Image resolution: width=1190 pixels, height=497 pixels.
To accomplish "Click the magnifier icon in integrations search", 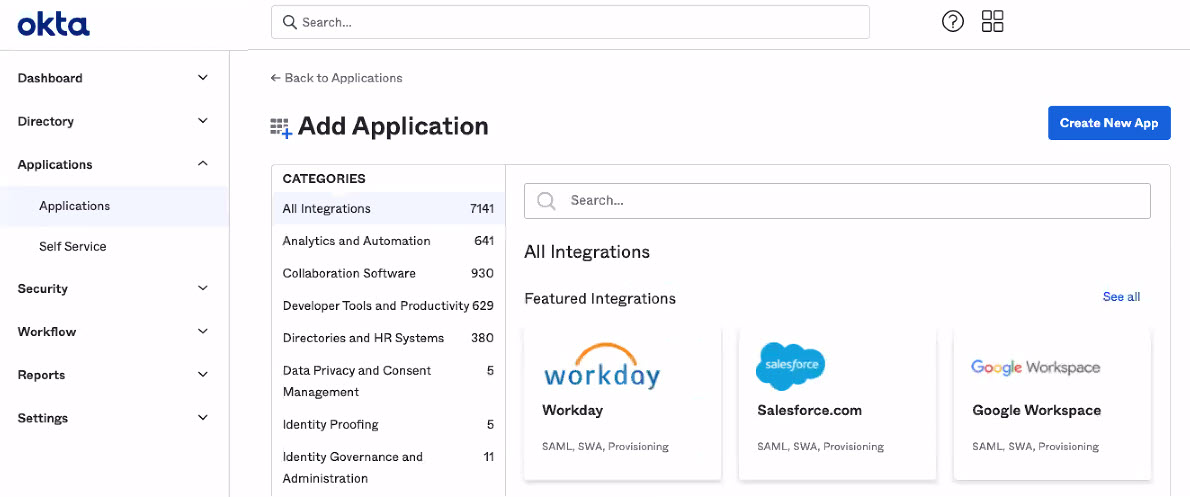I will pyautogui.click(x=546, y=200).
